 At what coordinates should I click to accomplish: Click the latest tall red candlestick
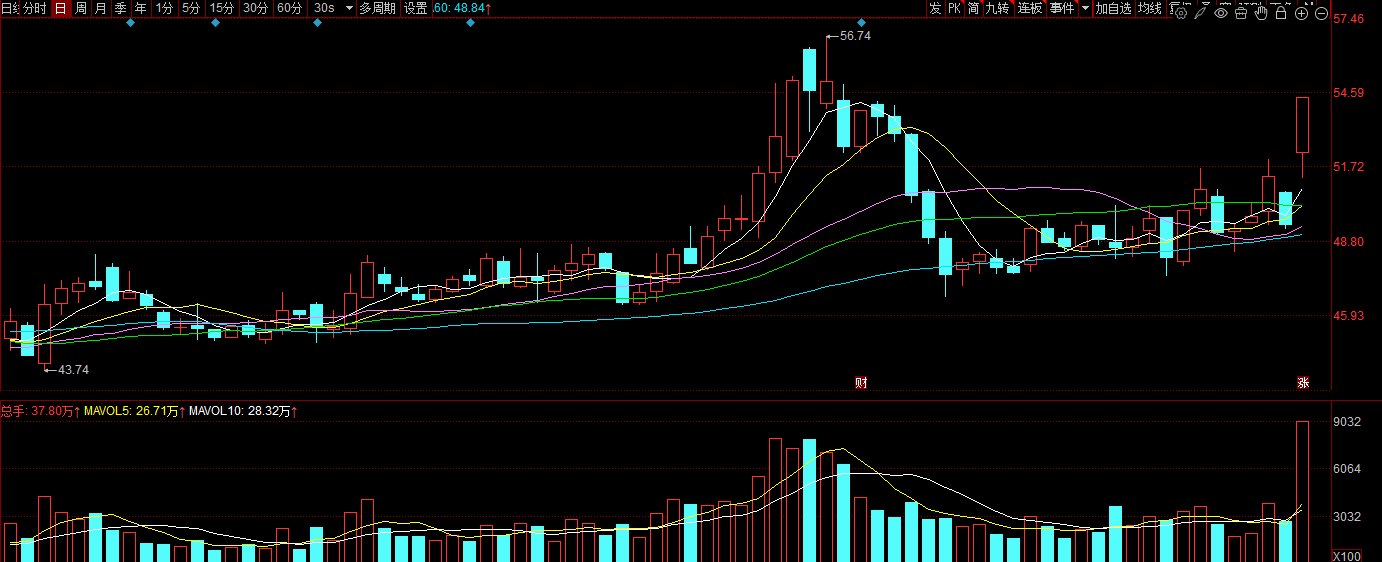click(x=1303, y=125)
